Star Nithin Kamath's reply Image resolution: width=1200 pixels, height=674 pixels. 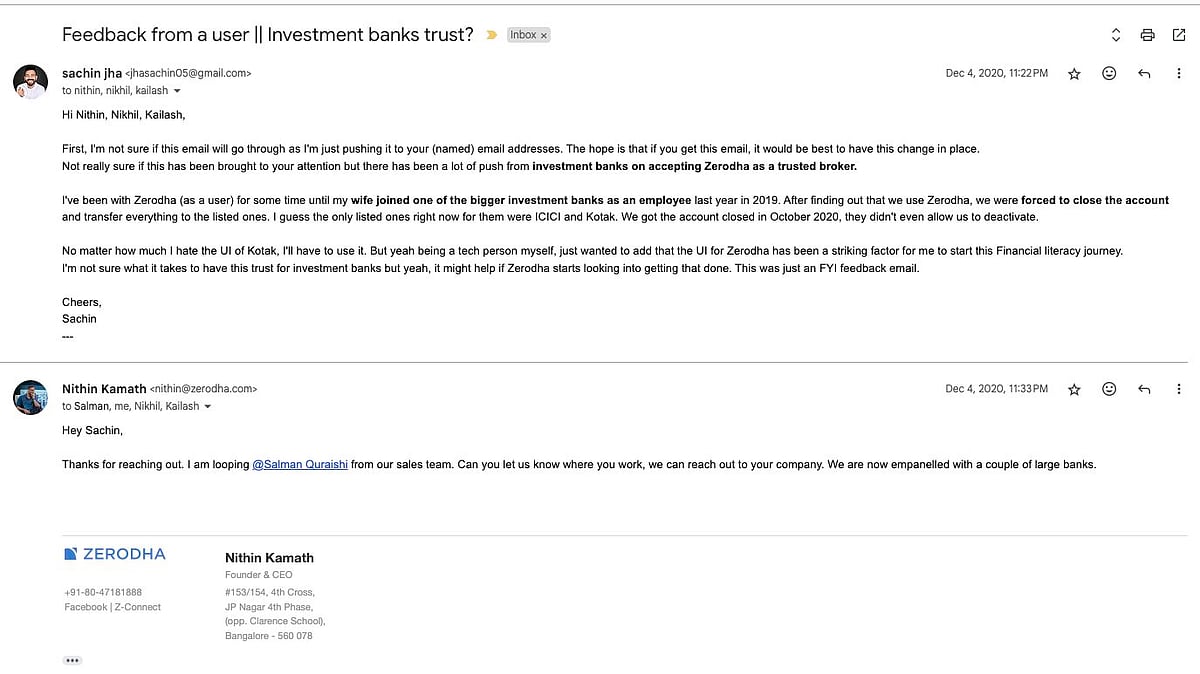(x=1074, y=389)
